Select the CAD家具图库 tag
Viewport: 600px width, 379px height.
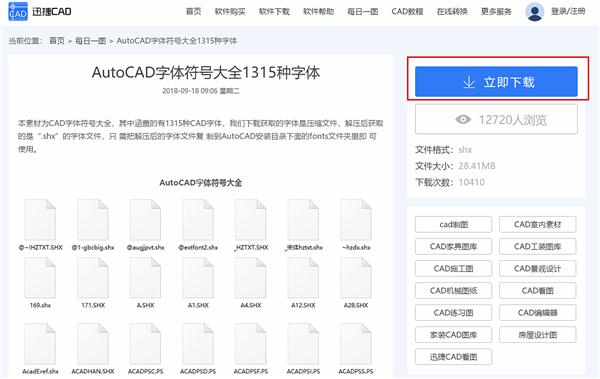[x=453, y=247]
